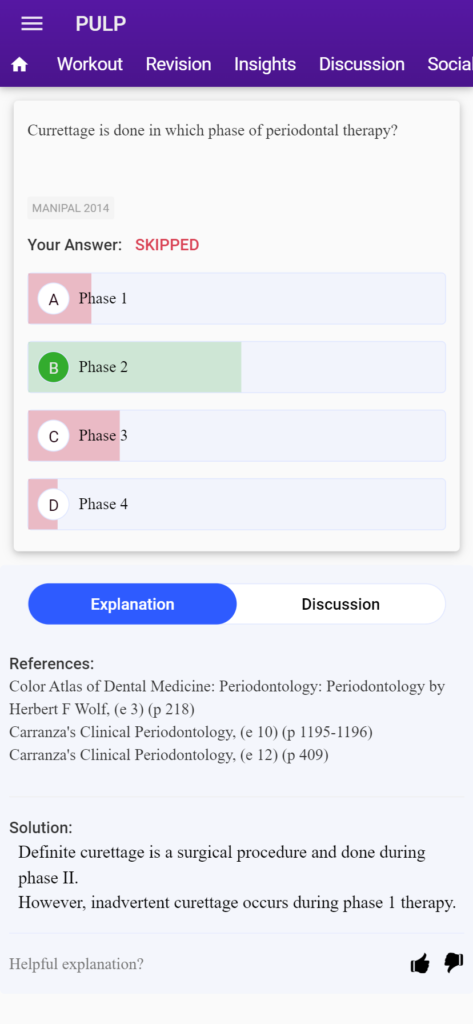Open the Social tab
Image resolution: width=473 pixels, height=1024 pixels.
(449, 64)
